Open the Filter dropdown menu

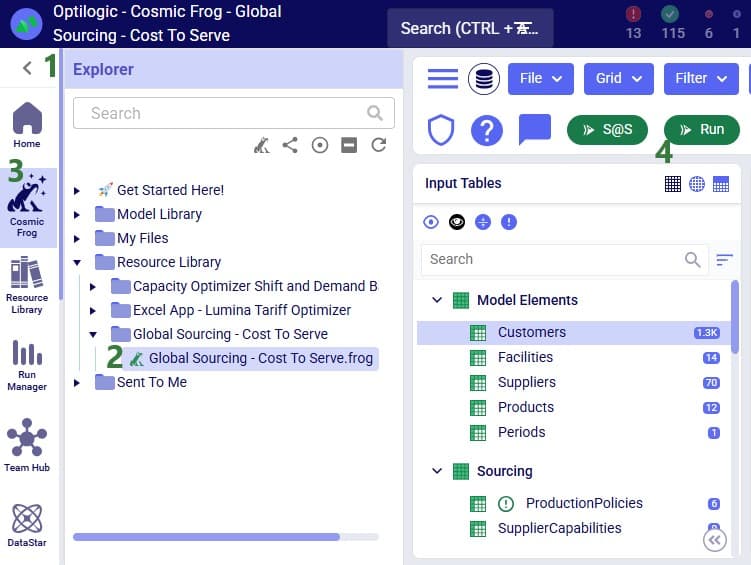[x=701, y=79]
